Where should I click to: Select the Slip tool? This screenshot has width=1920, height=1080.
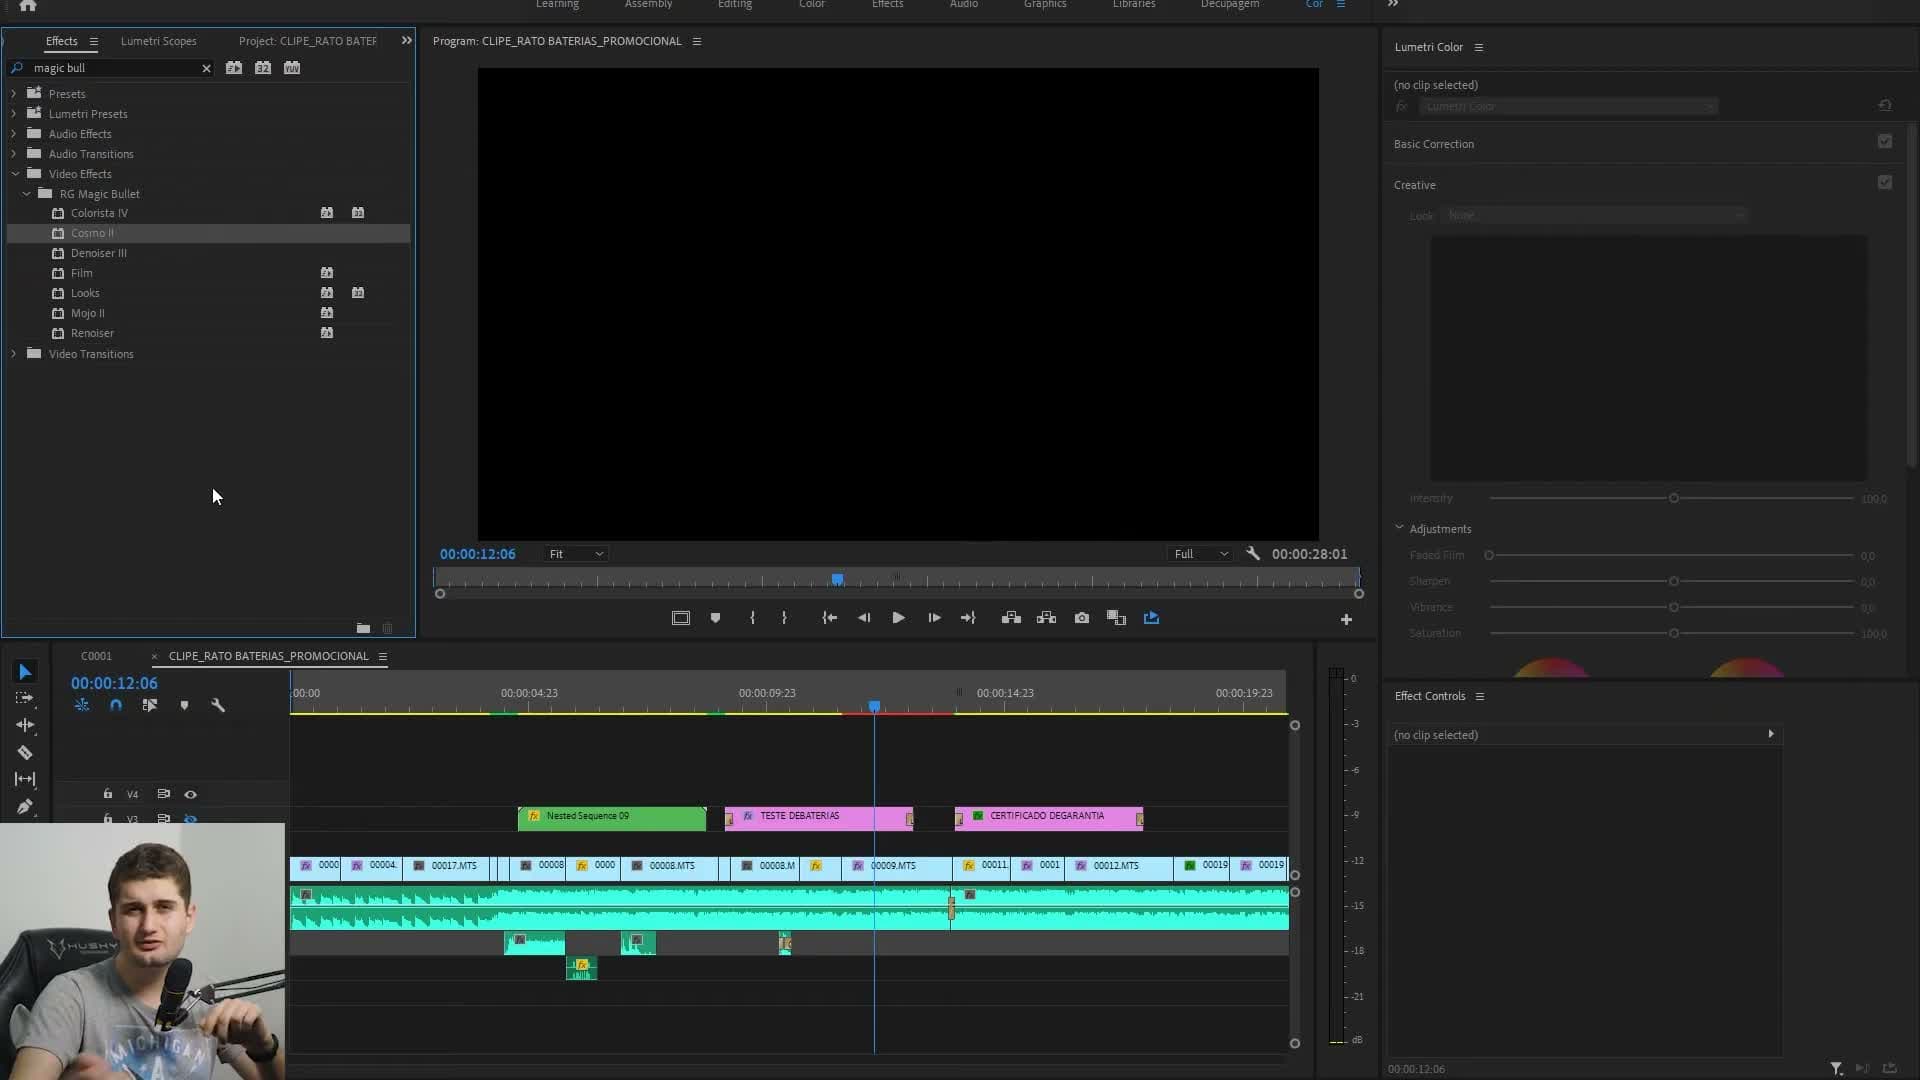coord(25,779)
